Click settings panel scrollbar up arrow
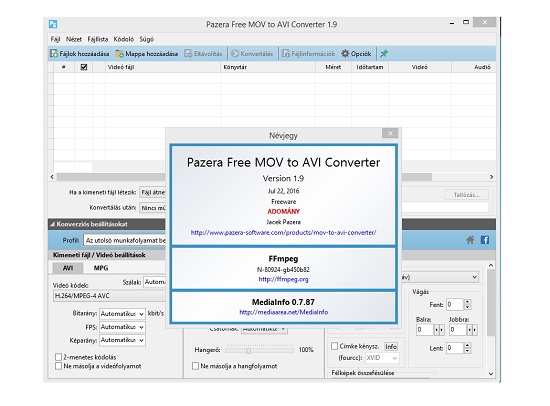The height and width of the screenshot is (406, 550). pyautogui.click(x=491, y=265)
